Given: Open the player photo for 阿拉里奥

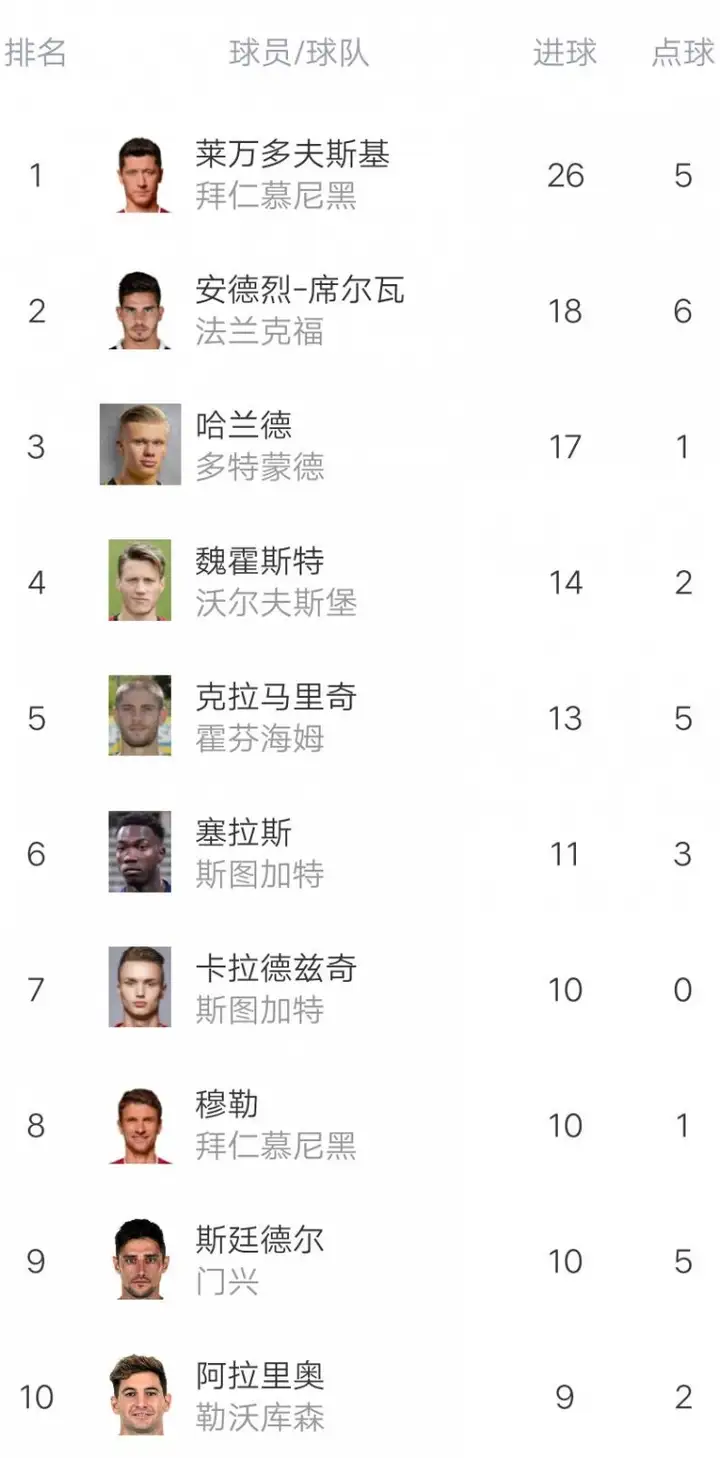Looking at the screenshot, I should [x=140, y=1395].
